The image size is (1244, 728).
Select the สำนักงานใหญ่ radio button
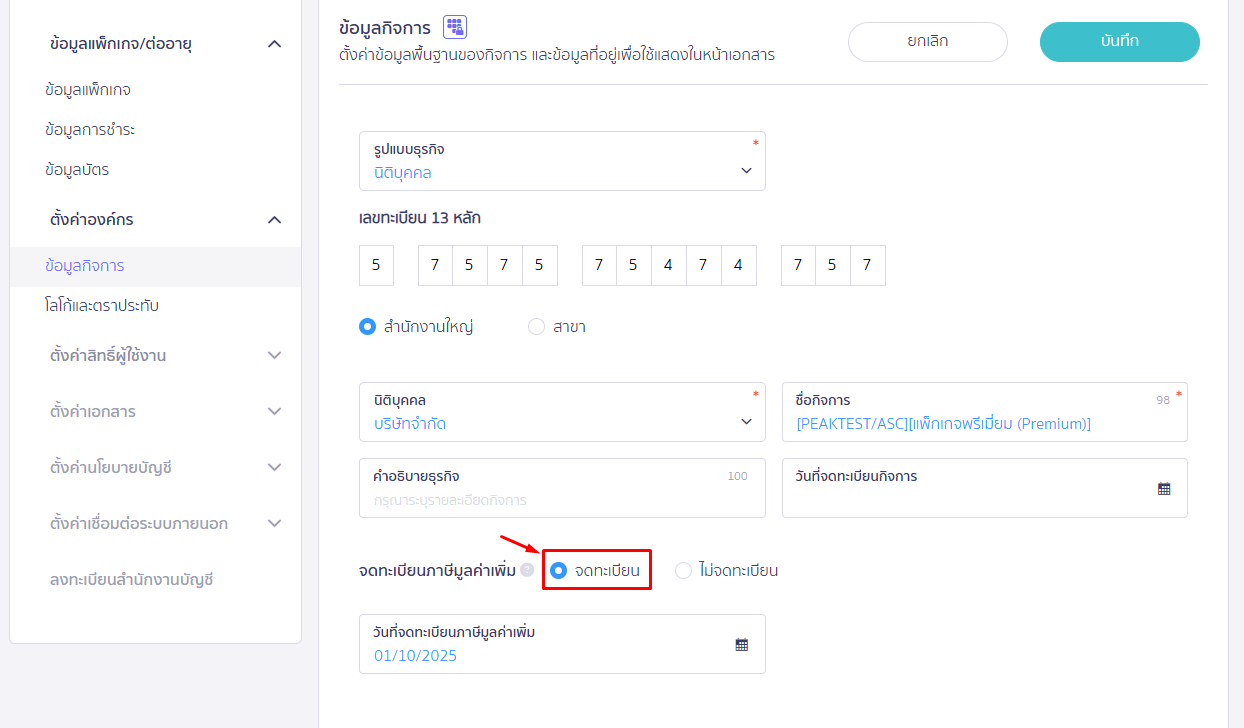click(x=367, y=327)
